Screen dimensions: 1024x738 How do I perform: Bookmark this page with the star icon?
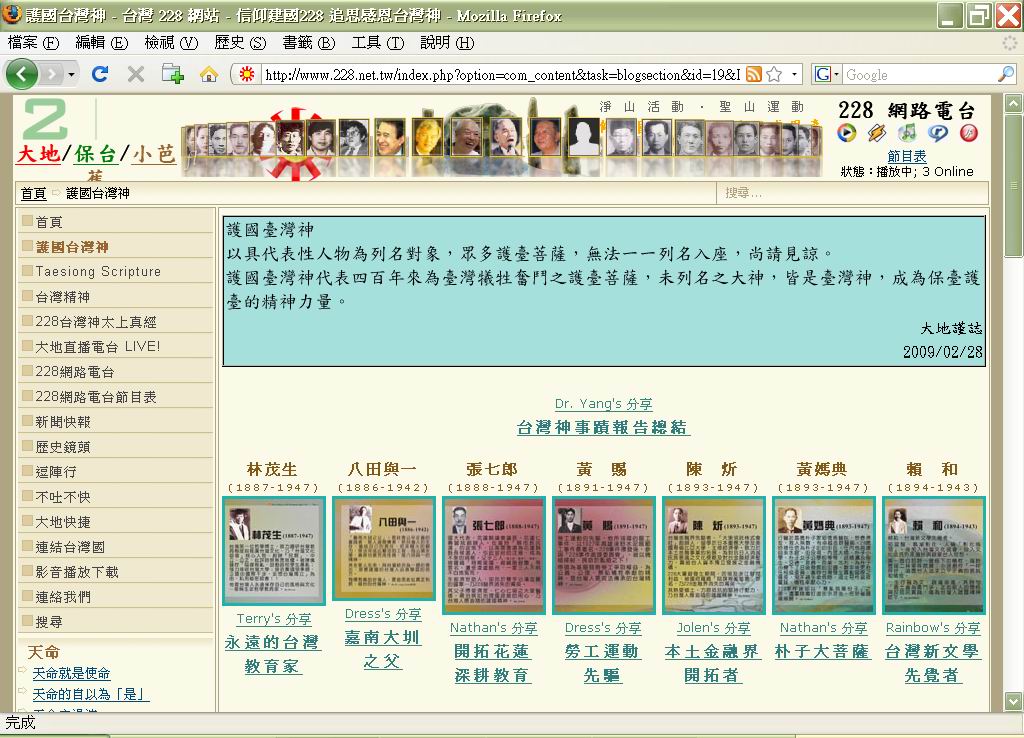point(775,74)
